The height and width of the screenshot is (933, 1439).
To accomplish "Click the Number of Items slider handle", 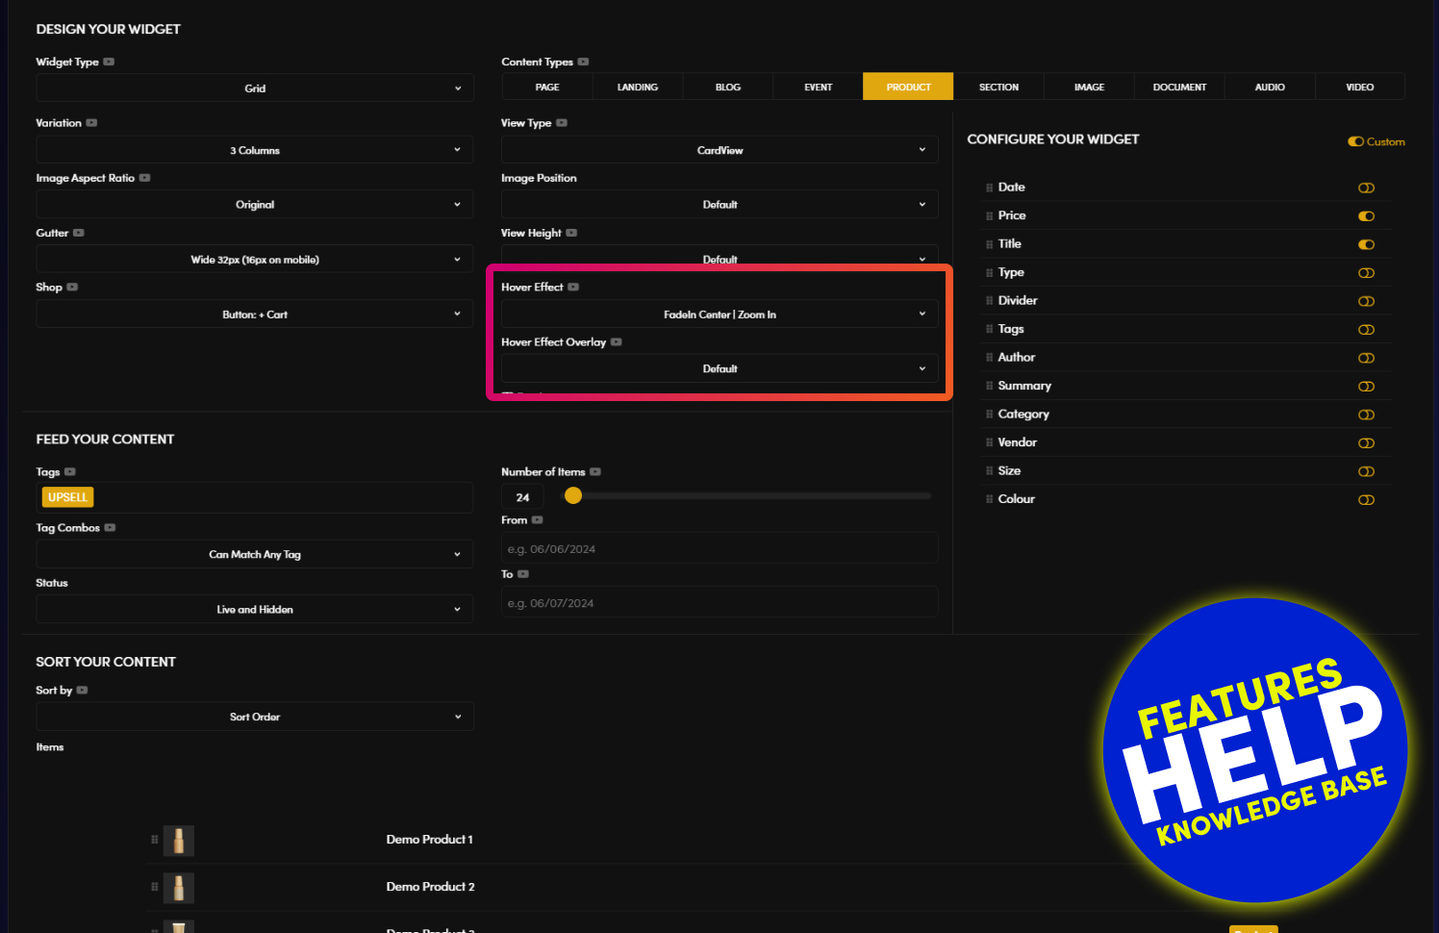I will tap(573, 496).
